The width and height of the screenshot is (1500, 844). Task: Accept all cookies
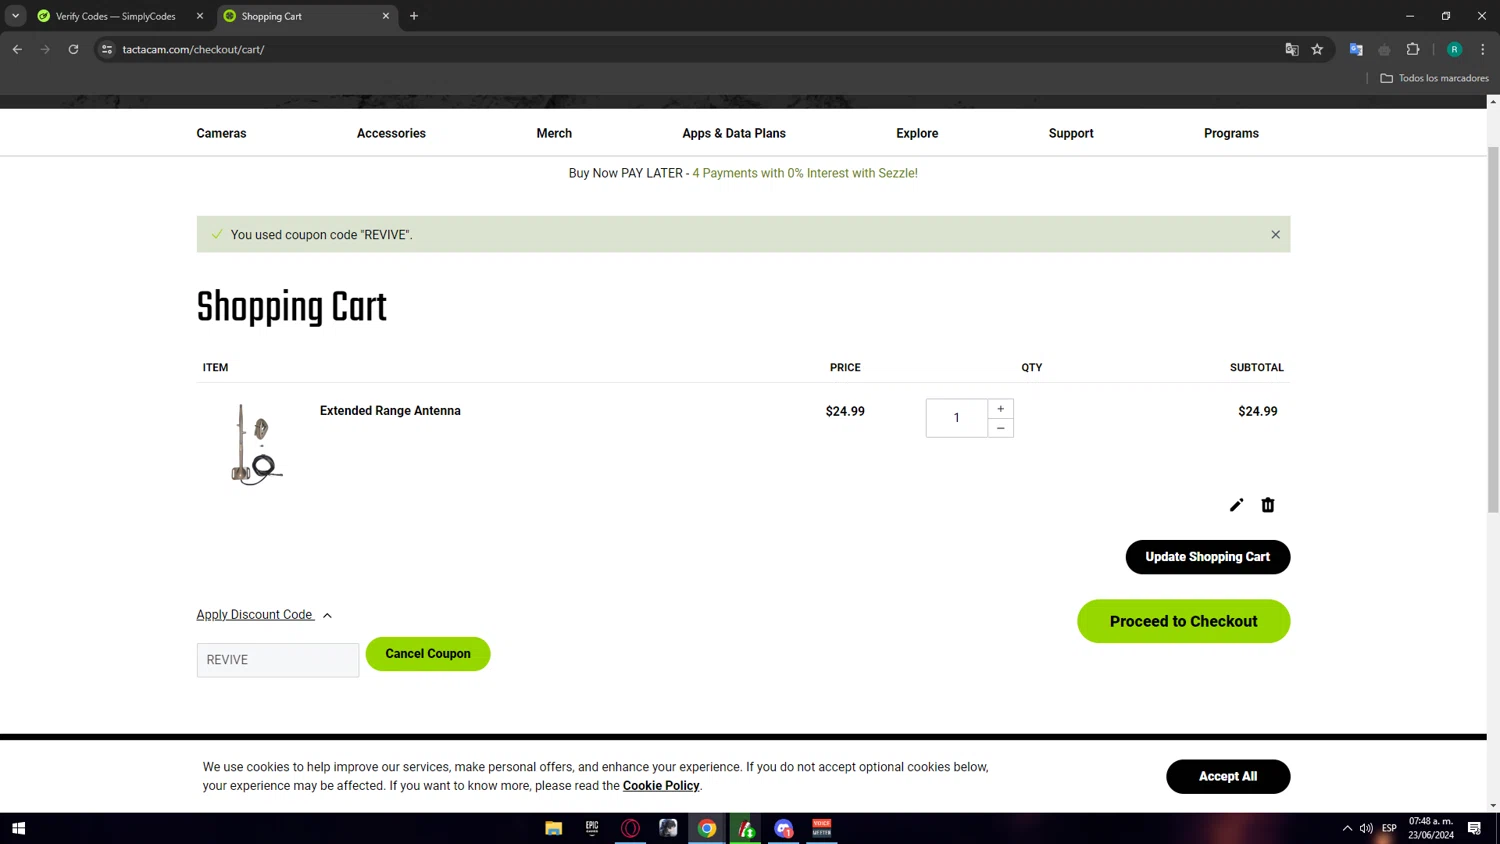(x=1228, y=776)
